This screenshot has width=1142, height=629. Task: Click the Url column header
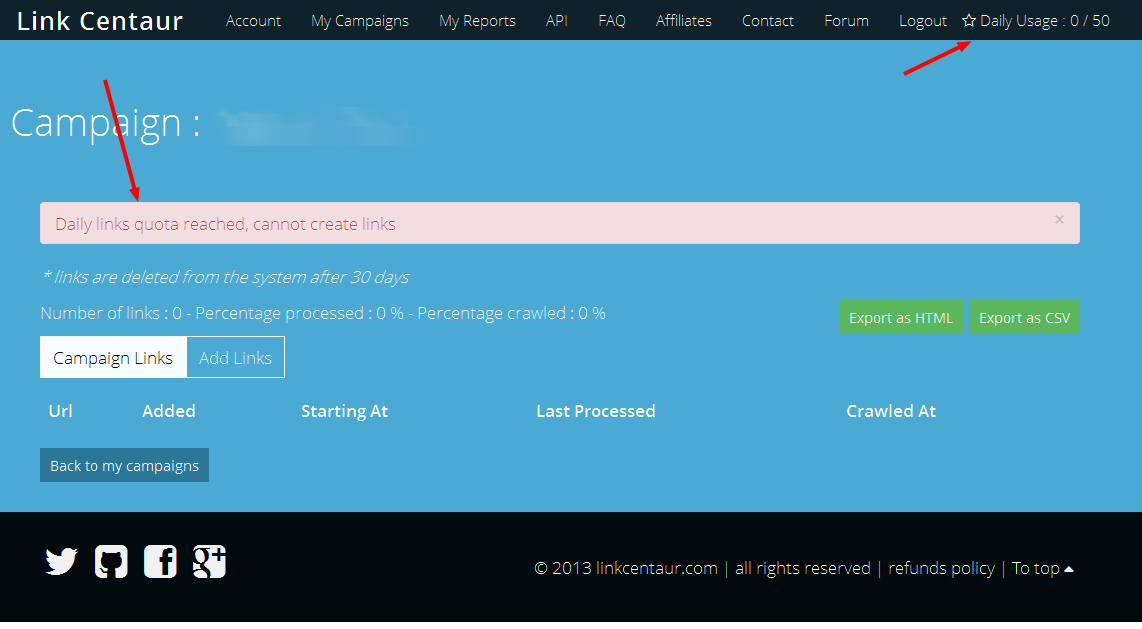[x=60, y=411]
